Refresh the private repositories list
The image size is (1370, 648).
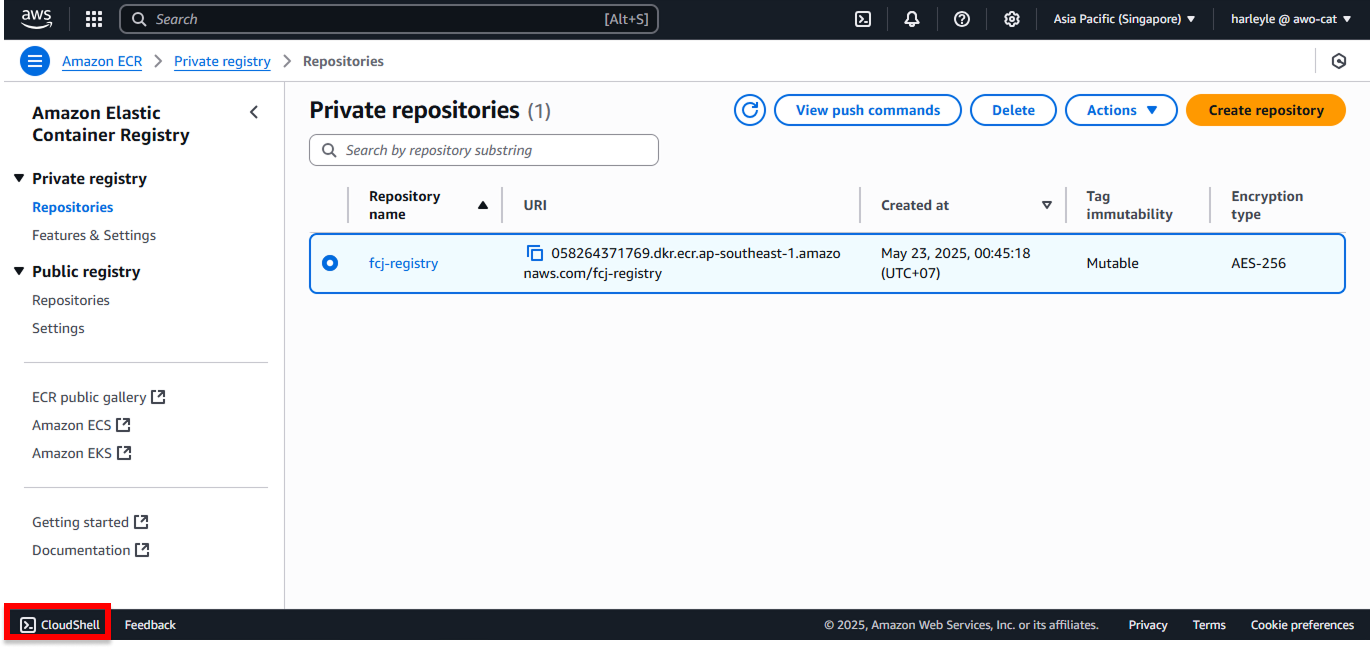(750, 110)
